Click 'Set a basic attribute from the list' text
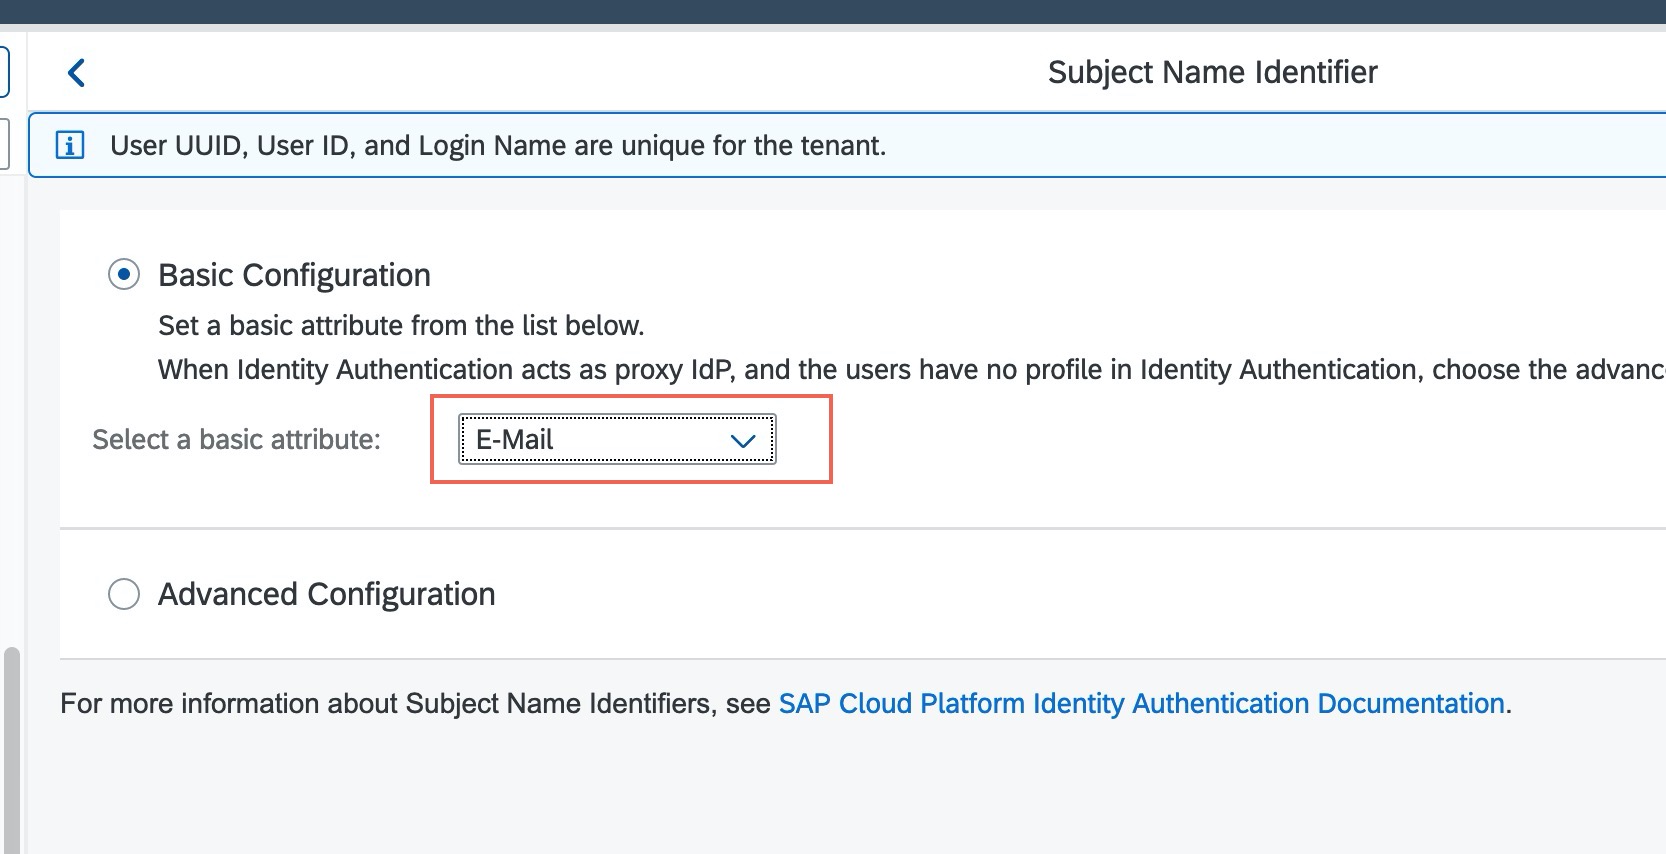The height and width of the screenshot is (854, 1666). tap(401, 326)
